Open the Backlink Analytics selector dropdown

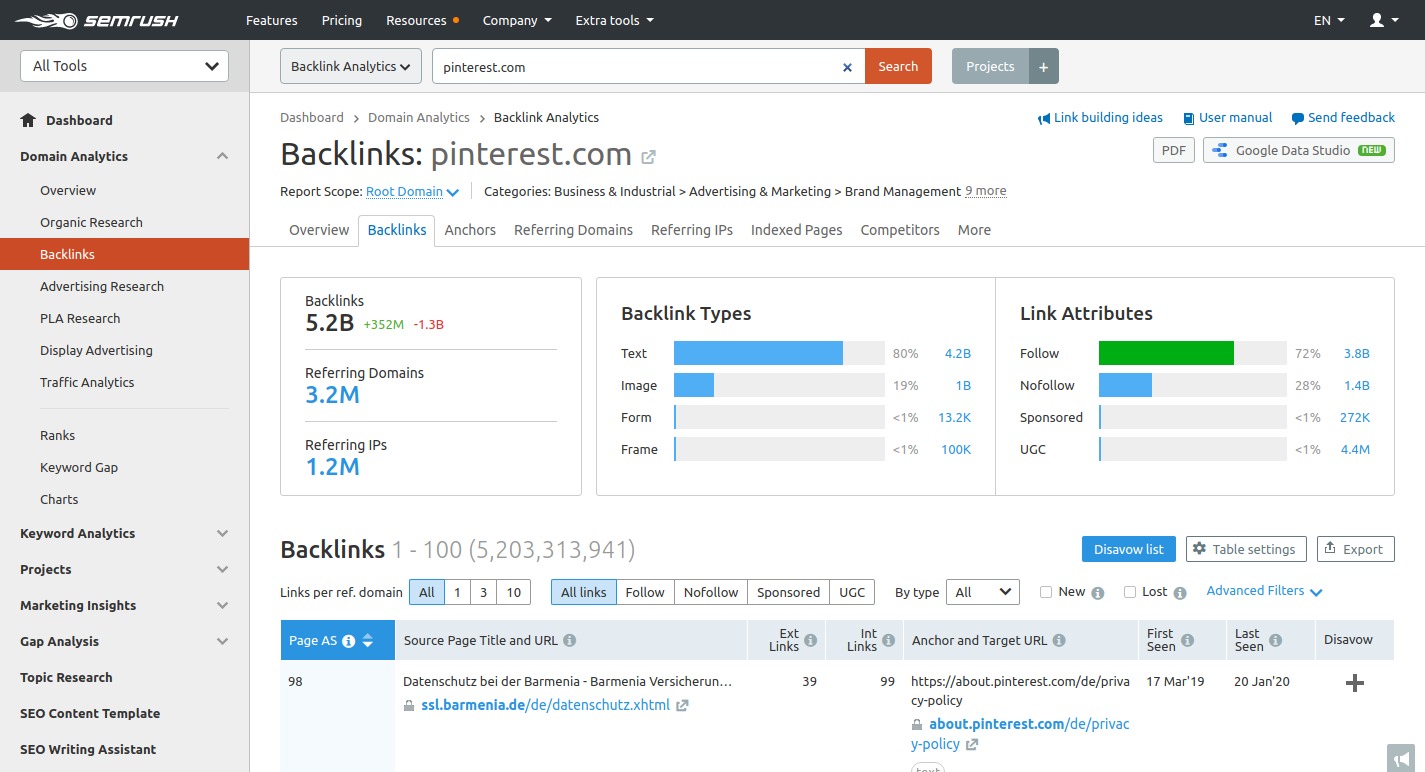[351, 67]
